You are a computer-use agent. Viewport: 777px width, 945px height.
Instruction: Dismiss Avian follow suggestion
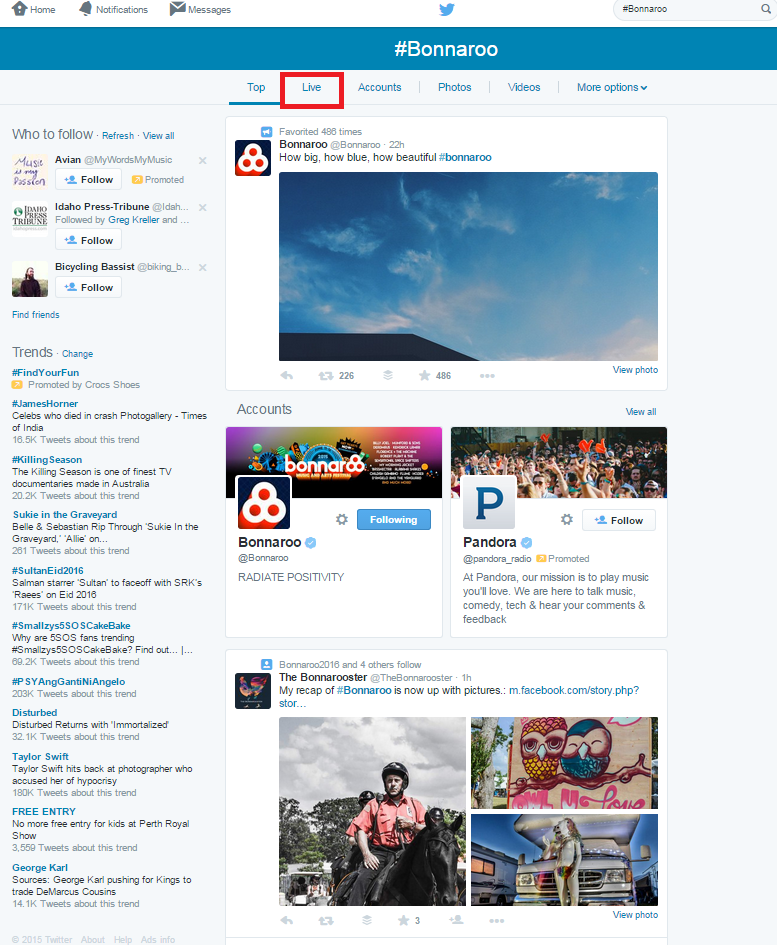(203, 160)
